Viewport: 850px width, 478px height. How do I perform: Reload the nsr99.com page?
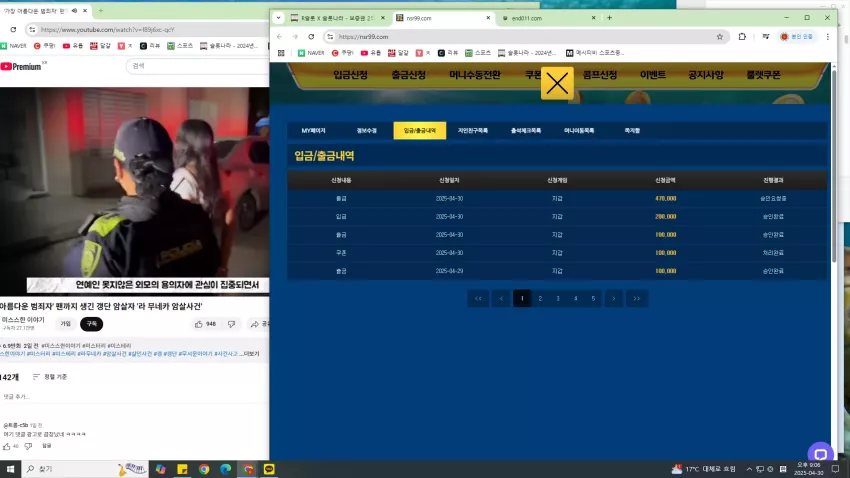(x=311, y=37)
